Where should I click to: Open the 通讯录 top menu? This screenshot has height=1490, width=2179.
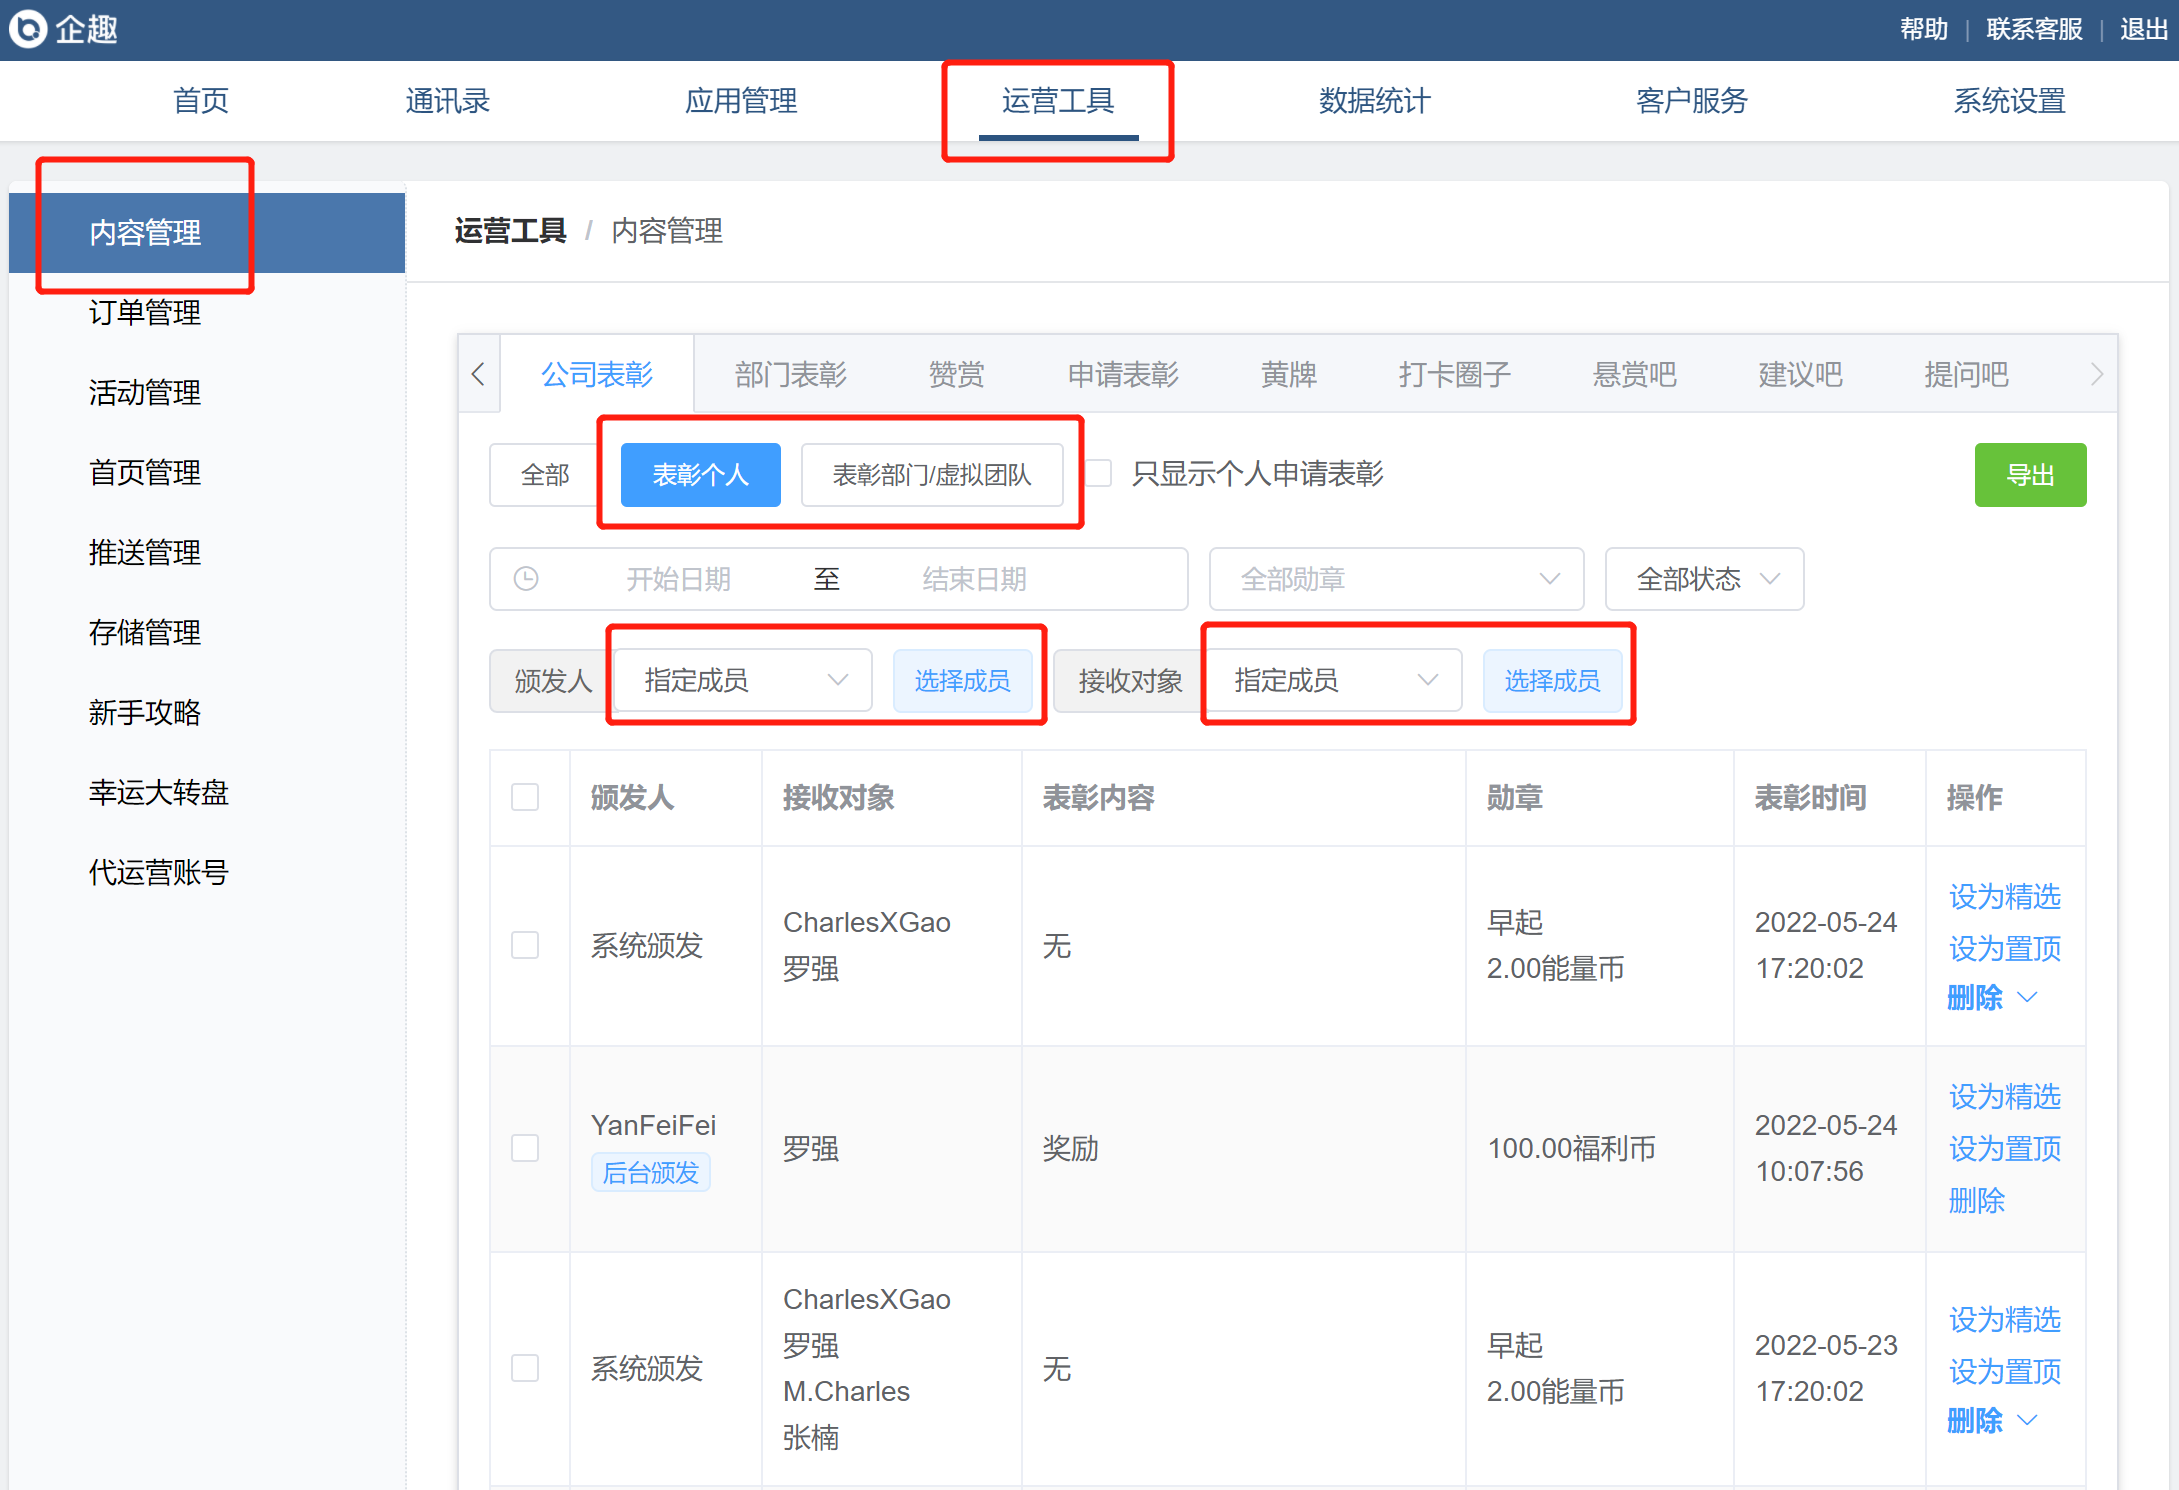[x=447, y=101]
